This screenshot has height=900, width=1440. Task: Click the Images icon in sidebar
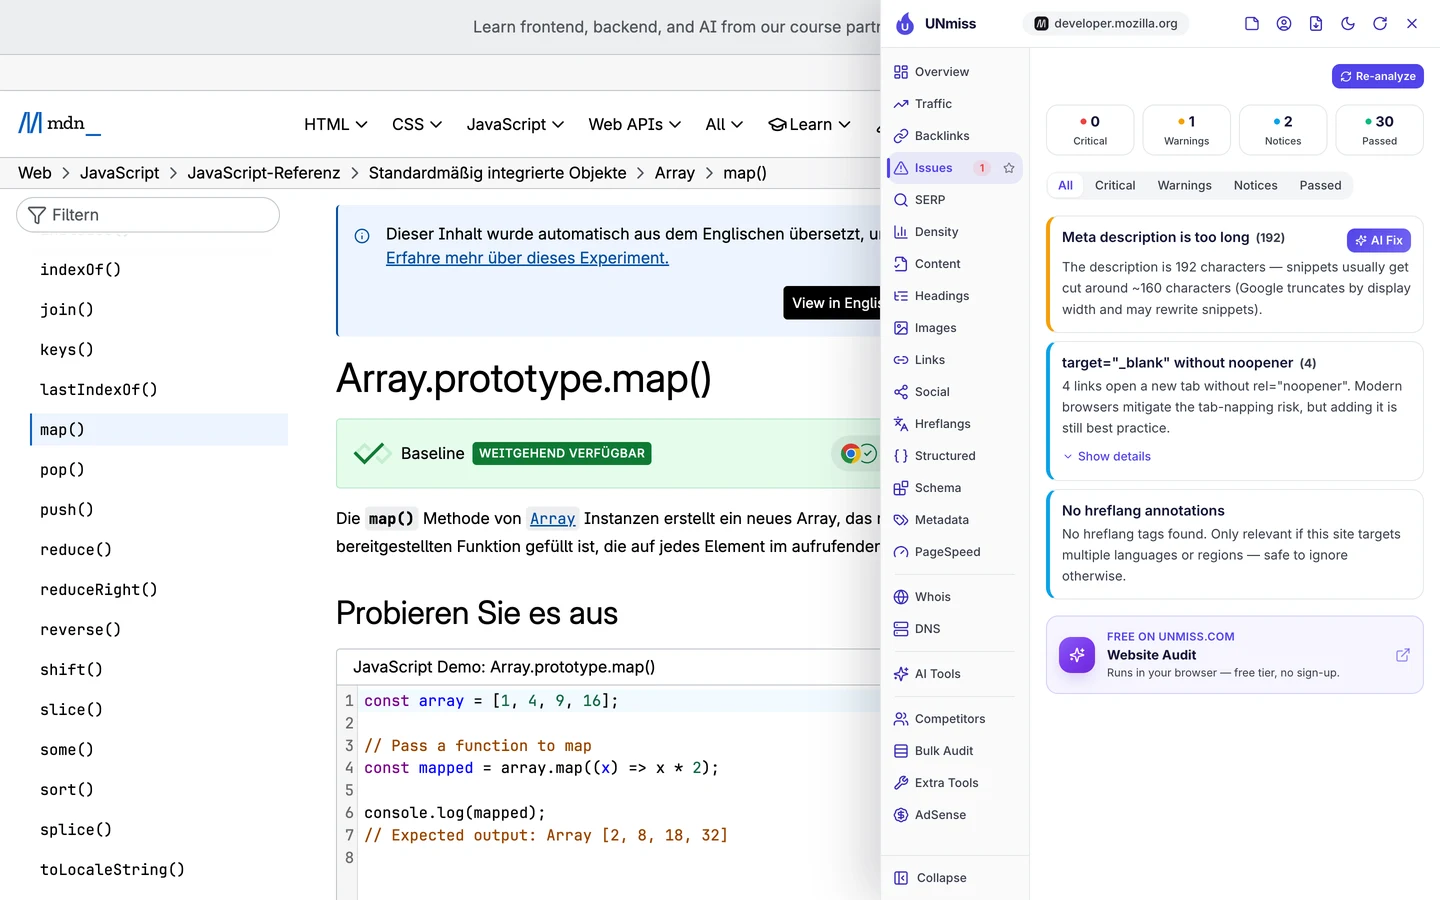tap(901, 328)
